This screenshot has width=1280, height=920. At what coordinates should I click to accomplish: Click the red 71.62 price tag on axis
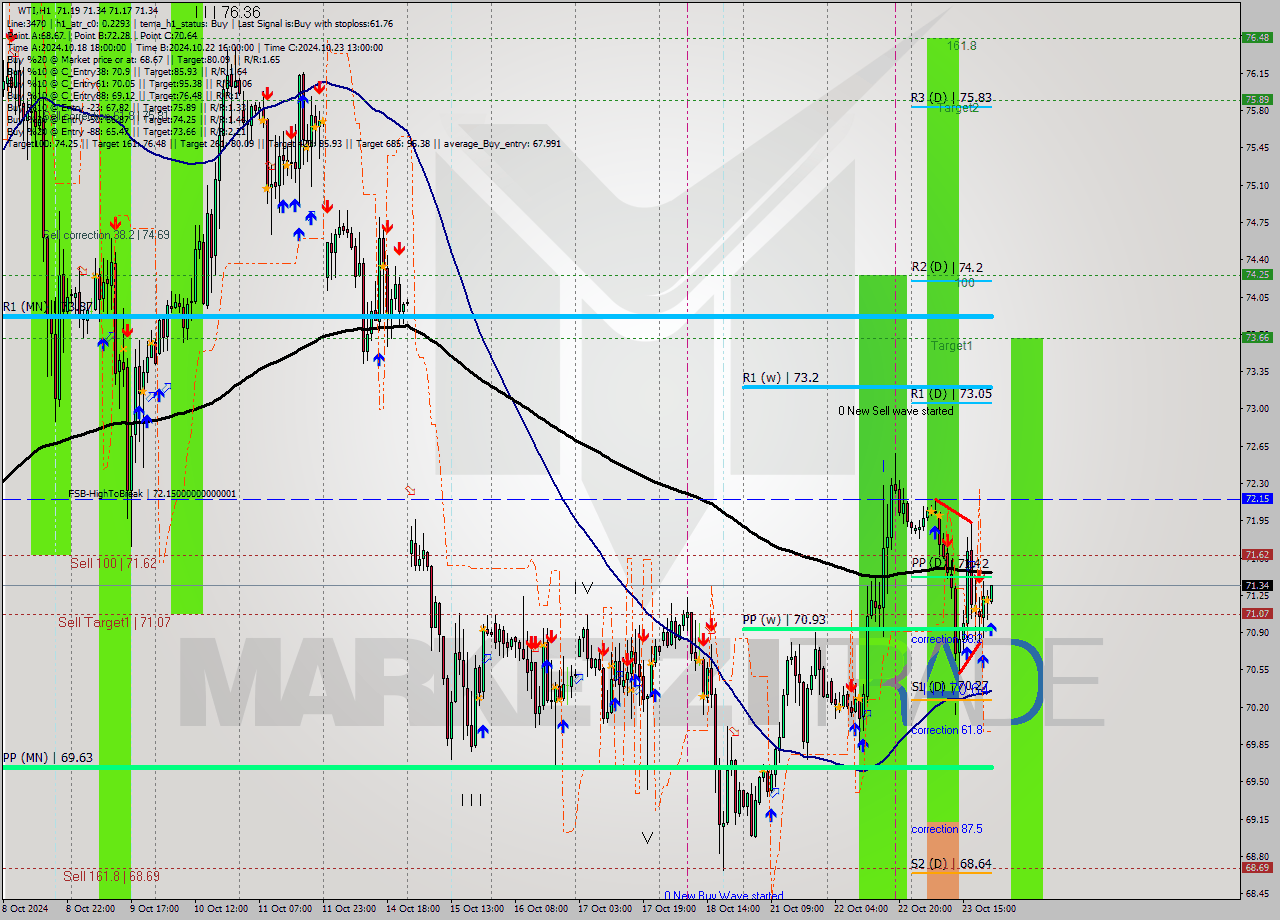coord(1257,554)
